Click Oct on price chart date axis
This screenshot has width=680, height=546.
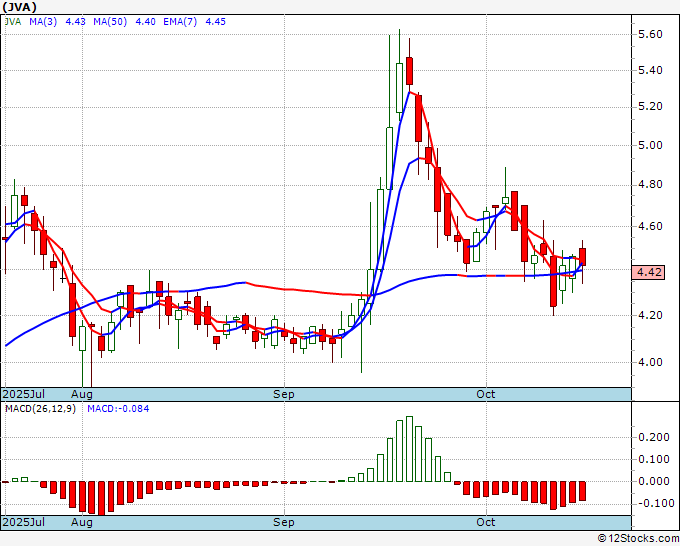pyautogui.click(x=486, y=394)
